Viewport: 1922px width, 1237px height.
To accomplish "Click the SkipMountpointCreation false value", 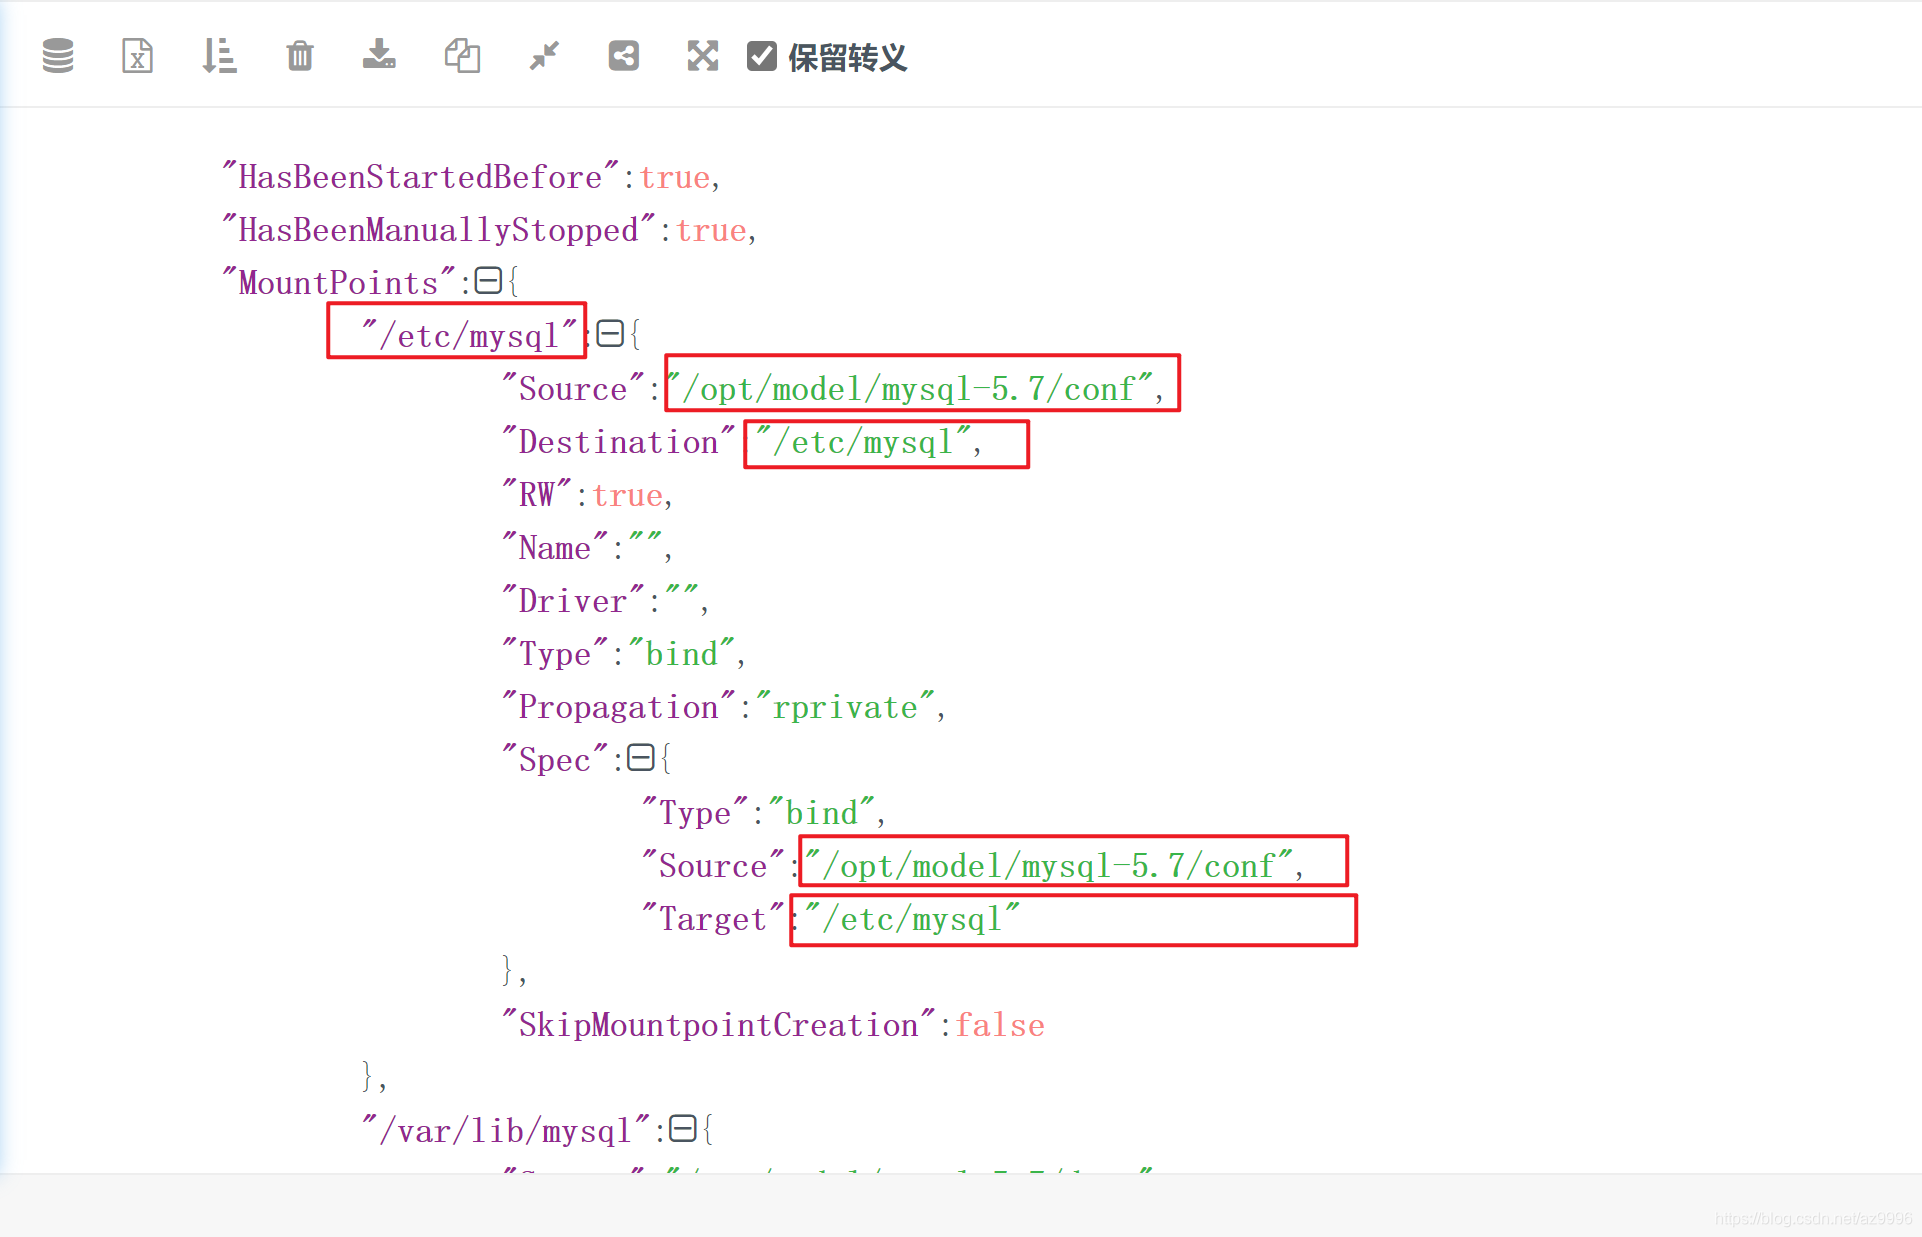I will (x=999, y=1025).
